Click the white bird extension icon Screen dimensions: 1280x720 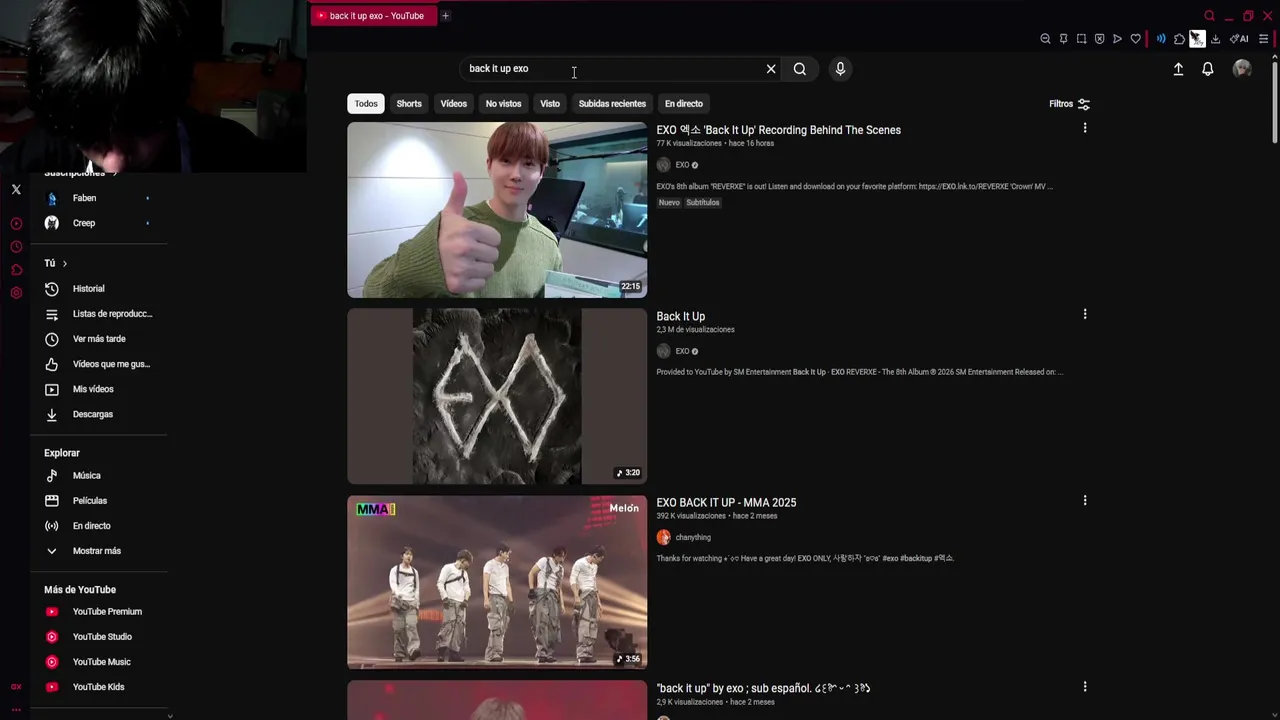[x=1197, y=39]
